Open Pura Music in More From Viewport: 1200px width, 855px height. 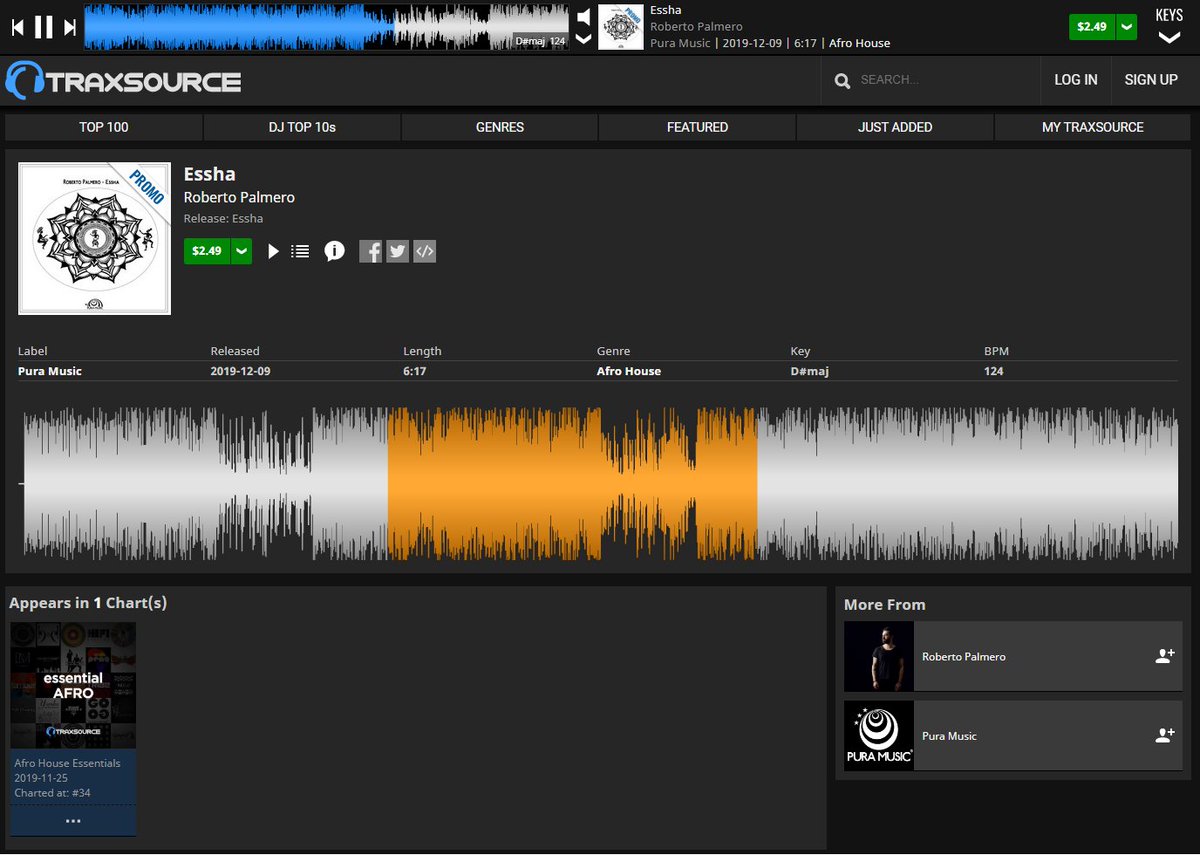click(949, 736)
